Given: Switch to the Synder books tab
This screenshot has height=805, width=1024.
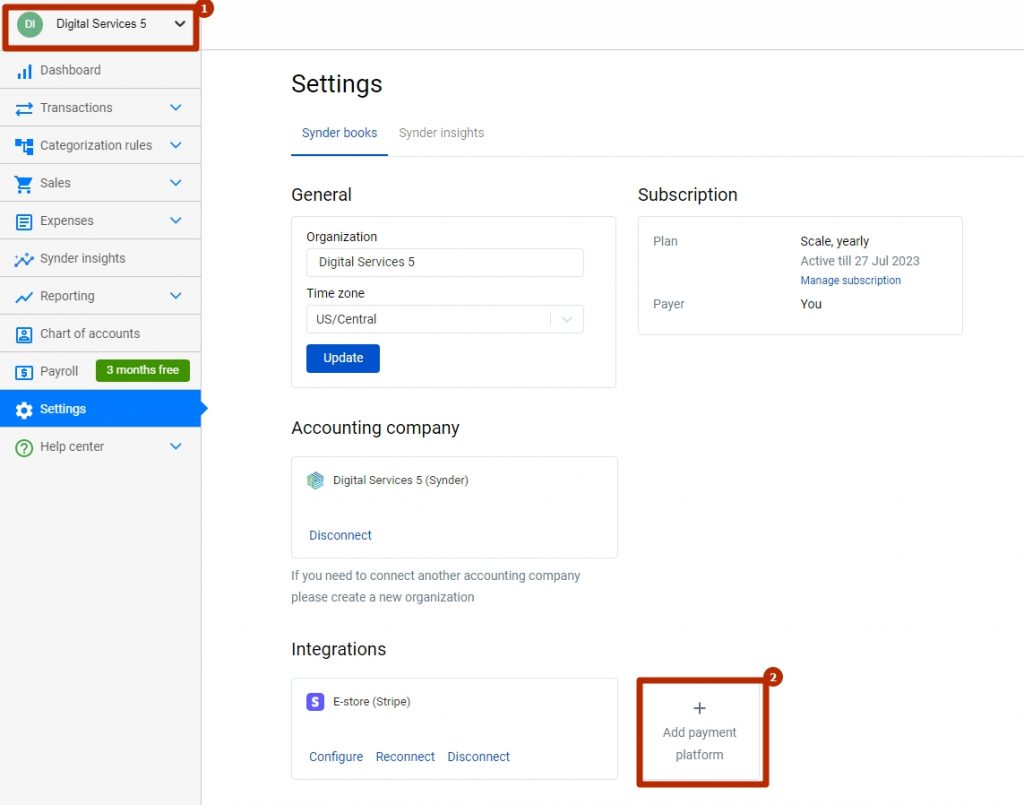Looking at the screenshot, I should pos(340,133).
